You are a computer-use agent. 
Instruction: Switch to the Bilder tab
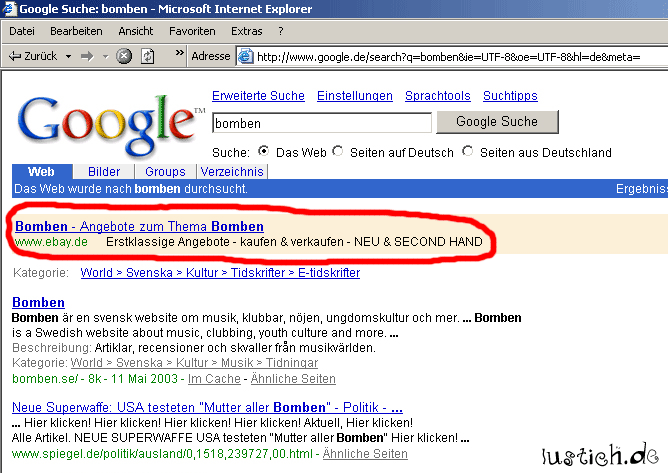point(104,172)
